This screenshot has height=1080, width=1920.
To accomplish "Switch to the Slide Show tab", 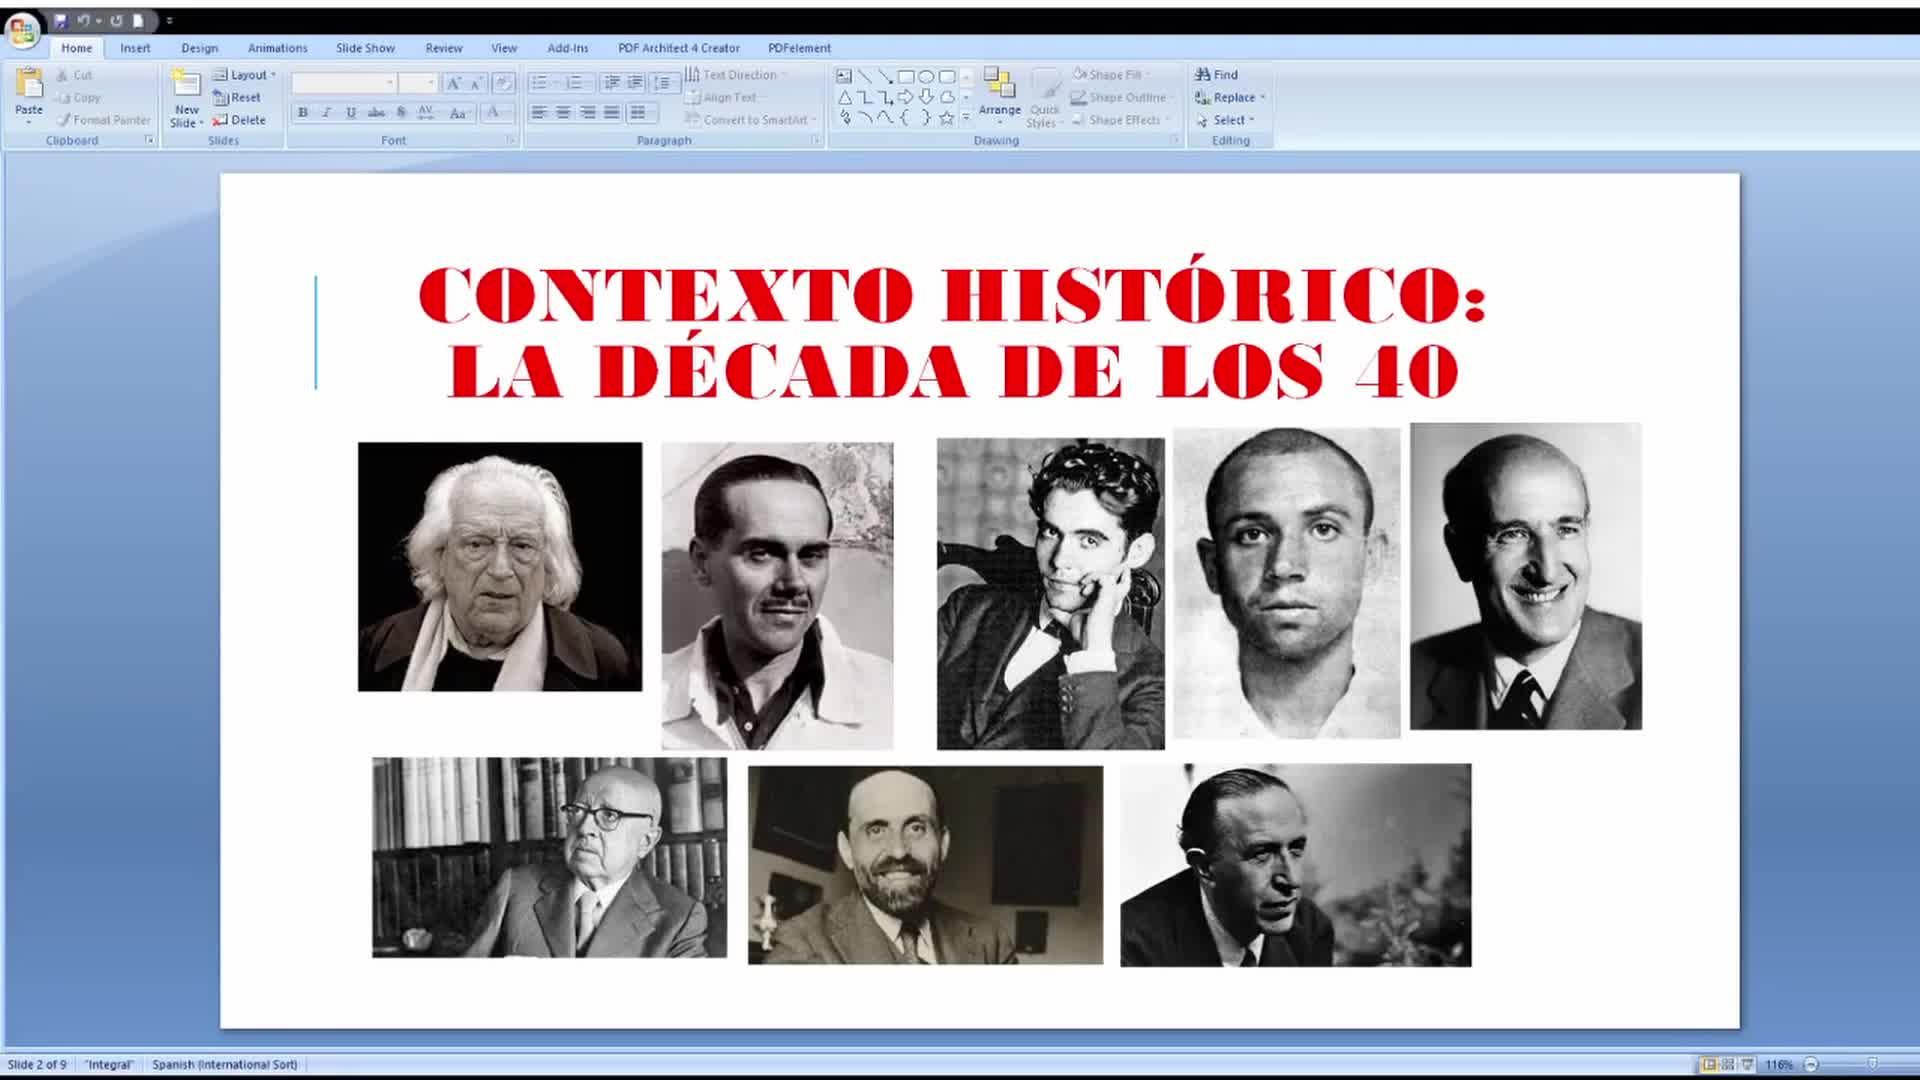I will (x=365, y=48).
